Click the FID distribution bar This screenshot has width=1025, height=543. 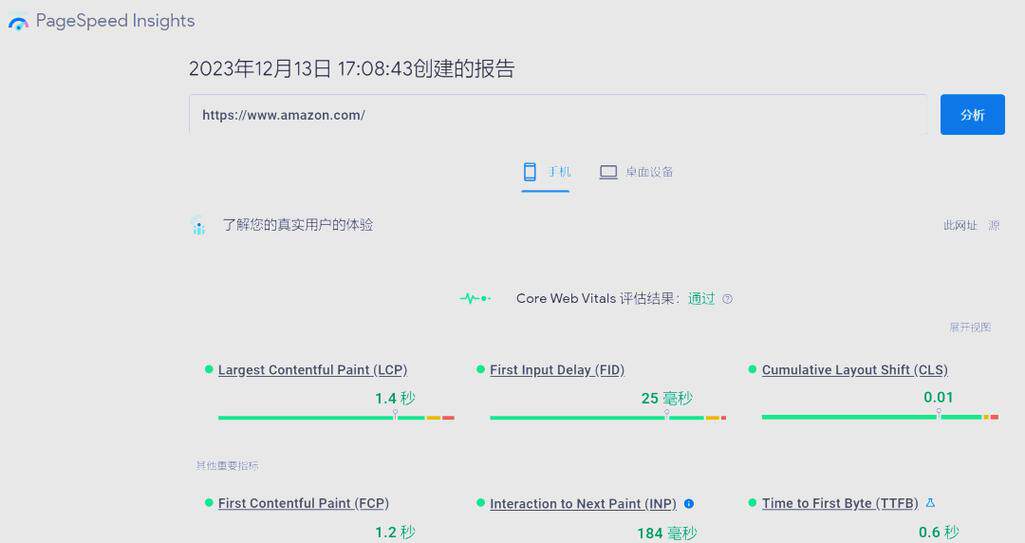click(x=608, y=418)
